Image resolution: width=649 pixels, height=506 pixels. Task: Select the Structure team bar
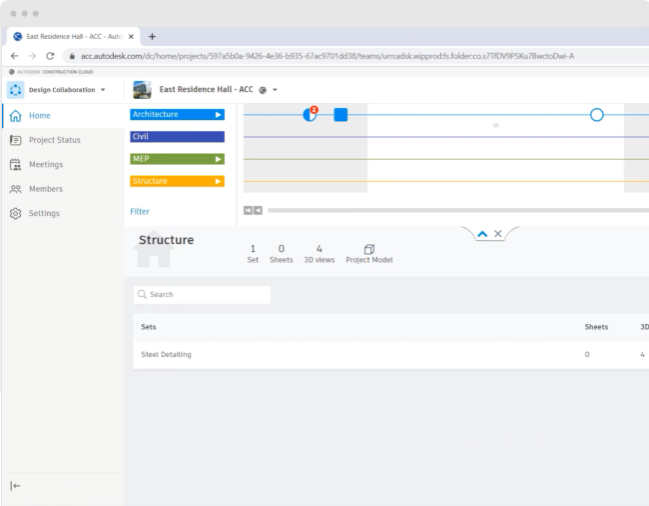[177, 181]
